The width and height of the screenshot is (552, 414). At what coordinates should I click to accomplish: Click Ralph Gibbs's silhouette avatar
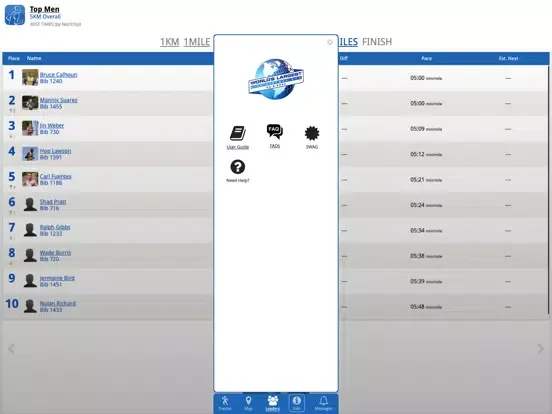(x=30, y=230)
